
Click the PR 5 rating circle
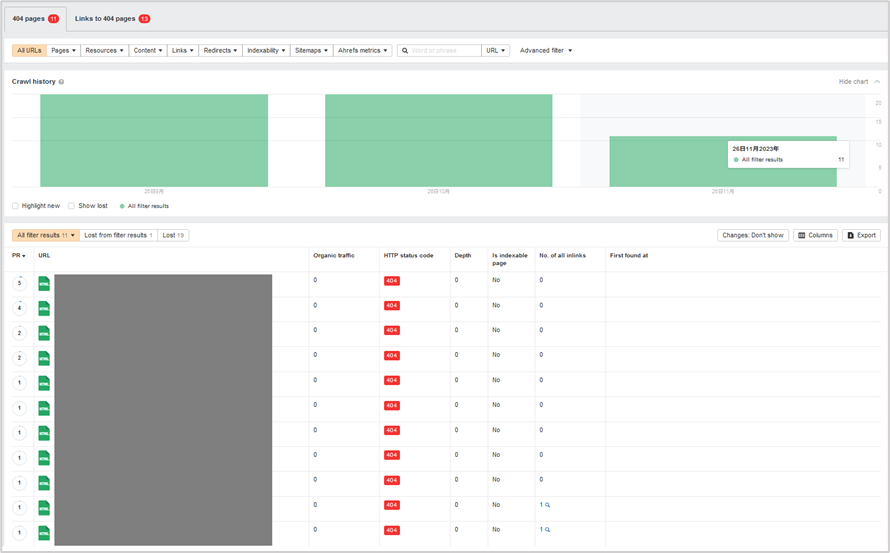tap(19, 283)
